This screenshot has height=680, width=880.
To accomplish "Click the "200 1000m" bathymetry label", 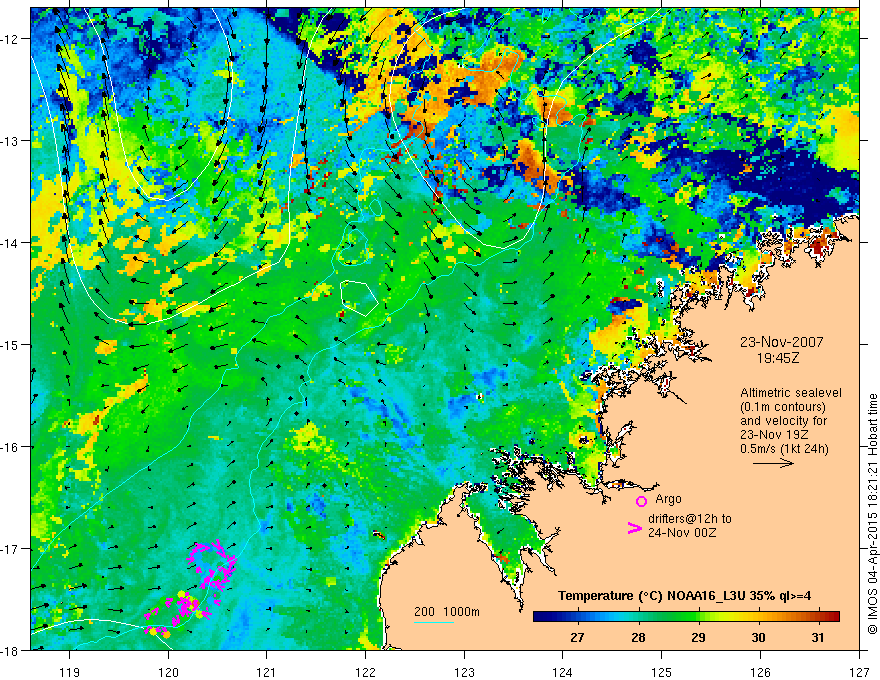I will [x=447, y=612].
